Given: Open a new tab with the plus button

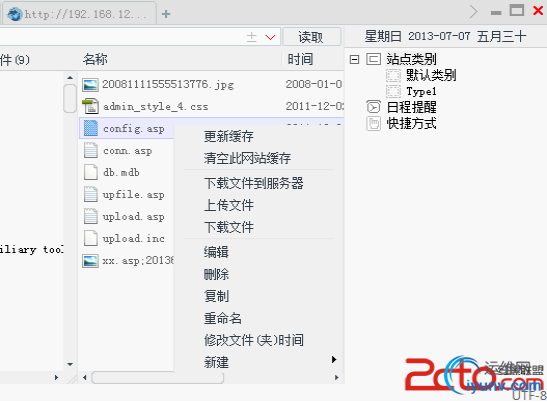Looking at the screenshot, I should [166, 14].
